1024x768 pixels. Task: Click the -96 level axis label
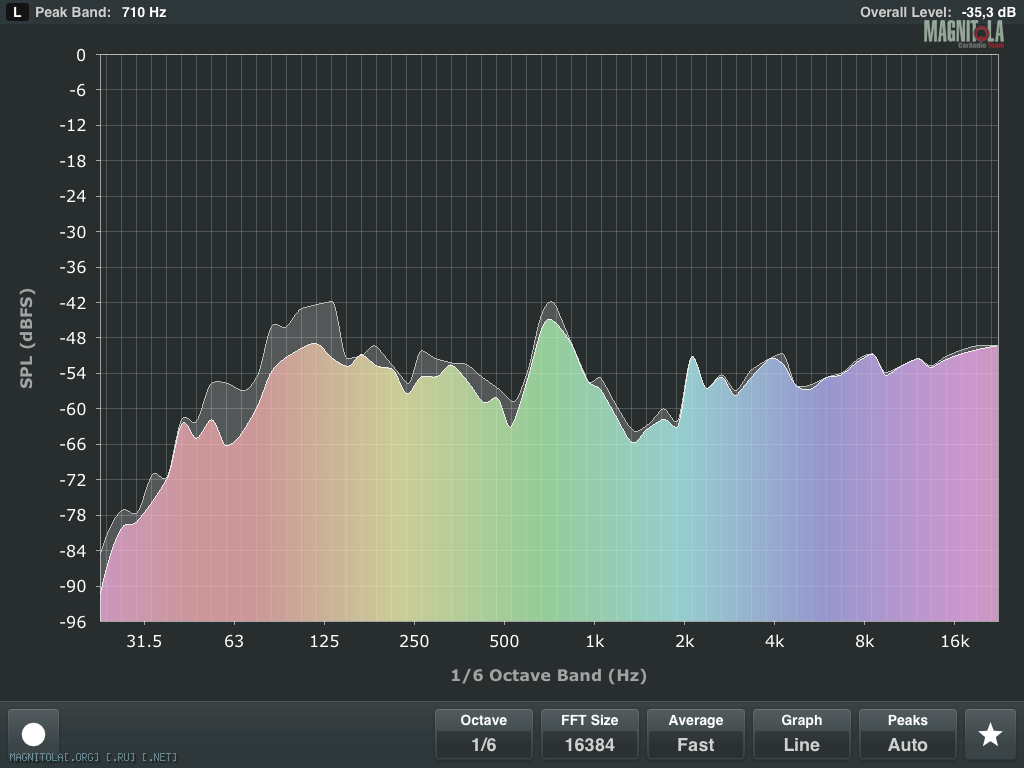coord(72,622)
